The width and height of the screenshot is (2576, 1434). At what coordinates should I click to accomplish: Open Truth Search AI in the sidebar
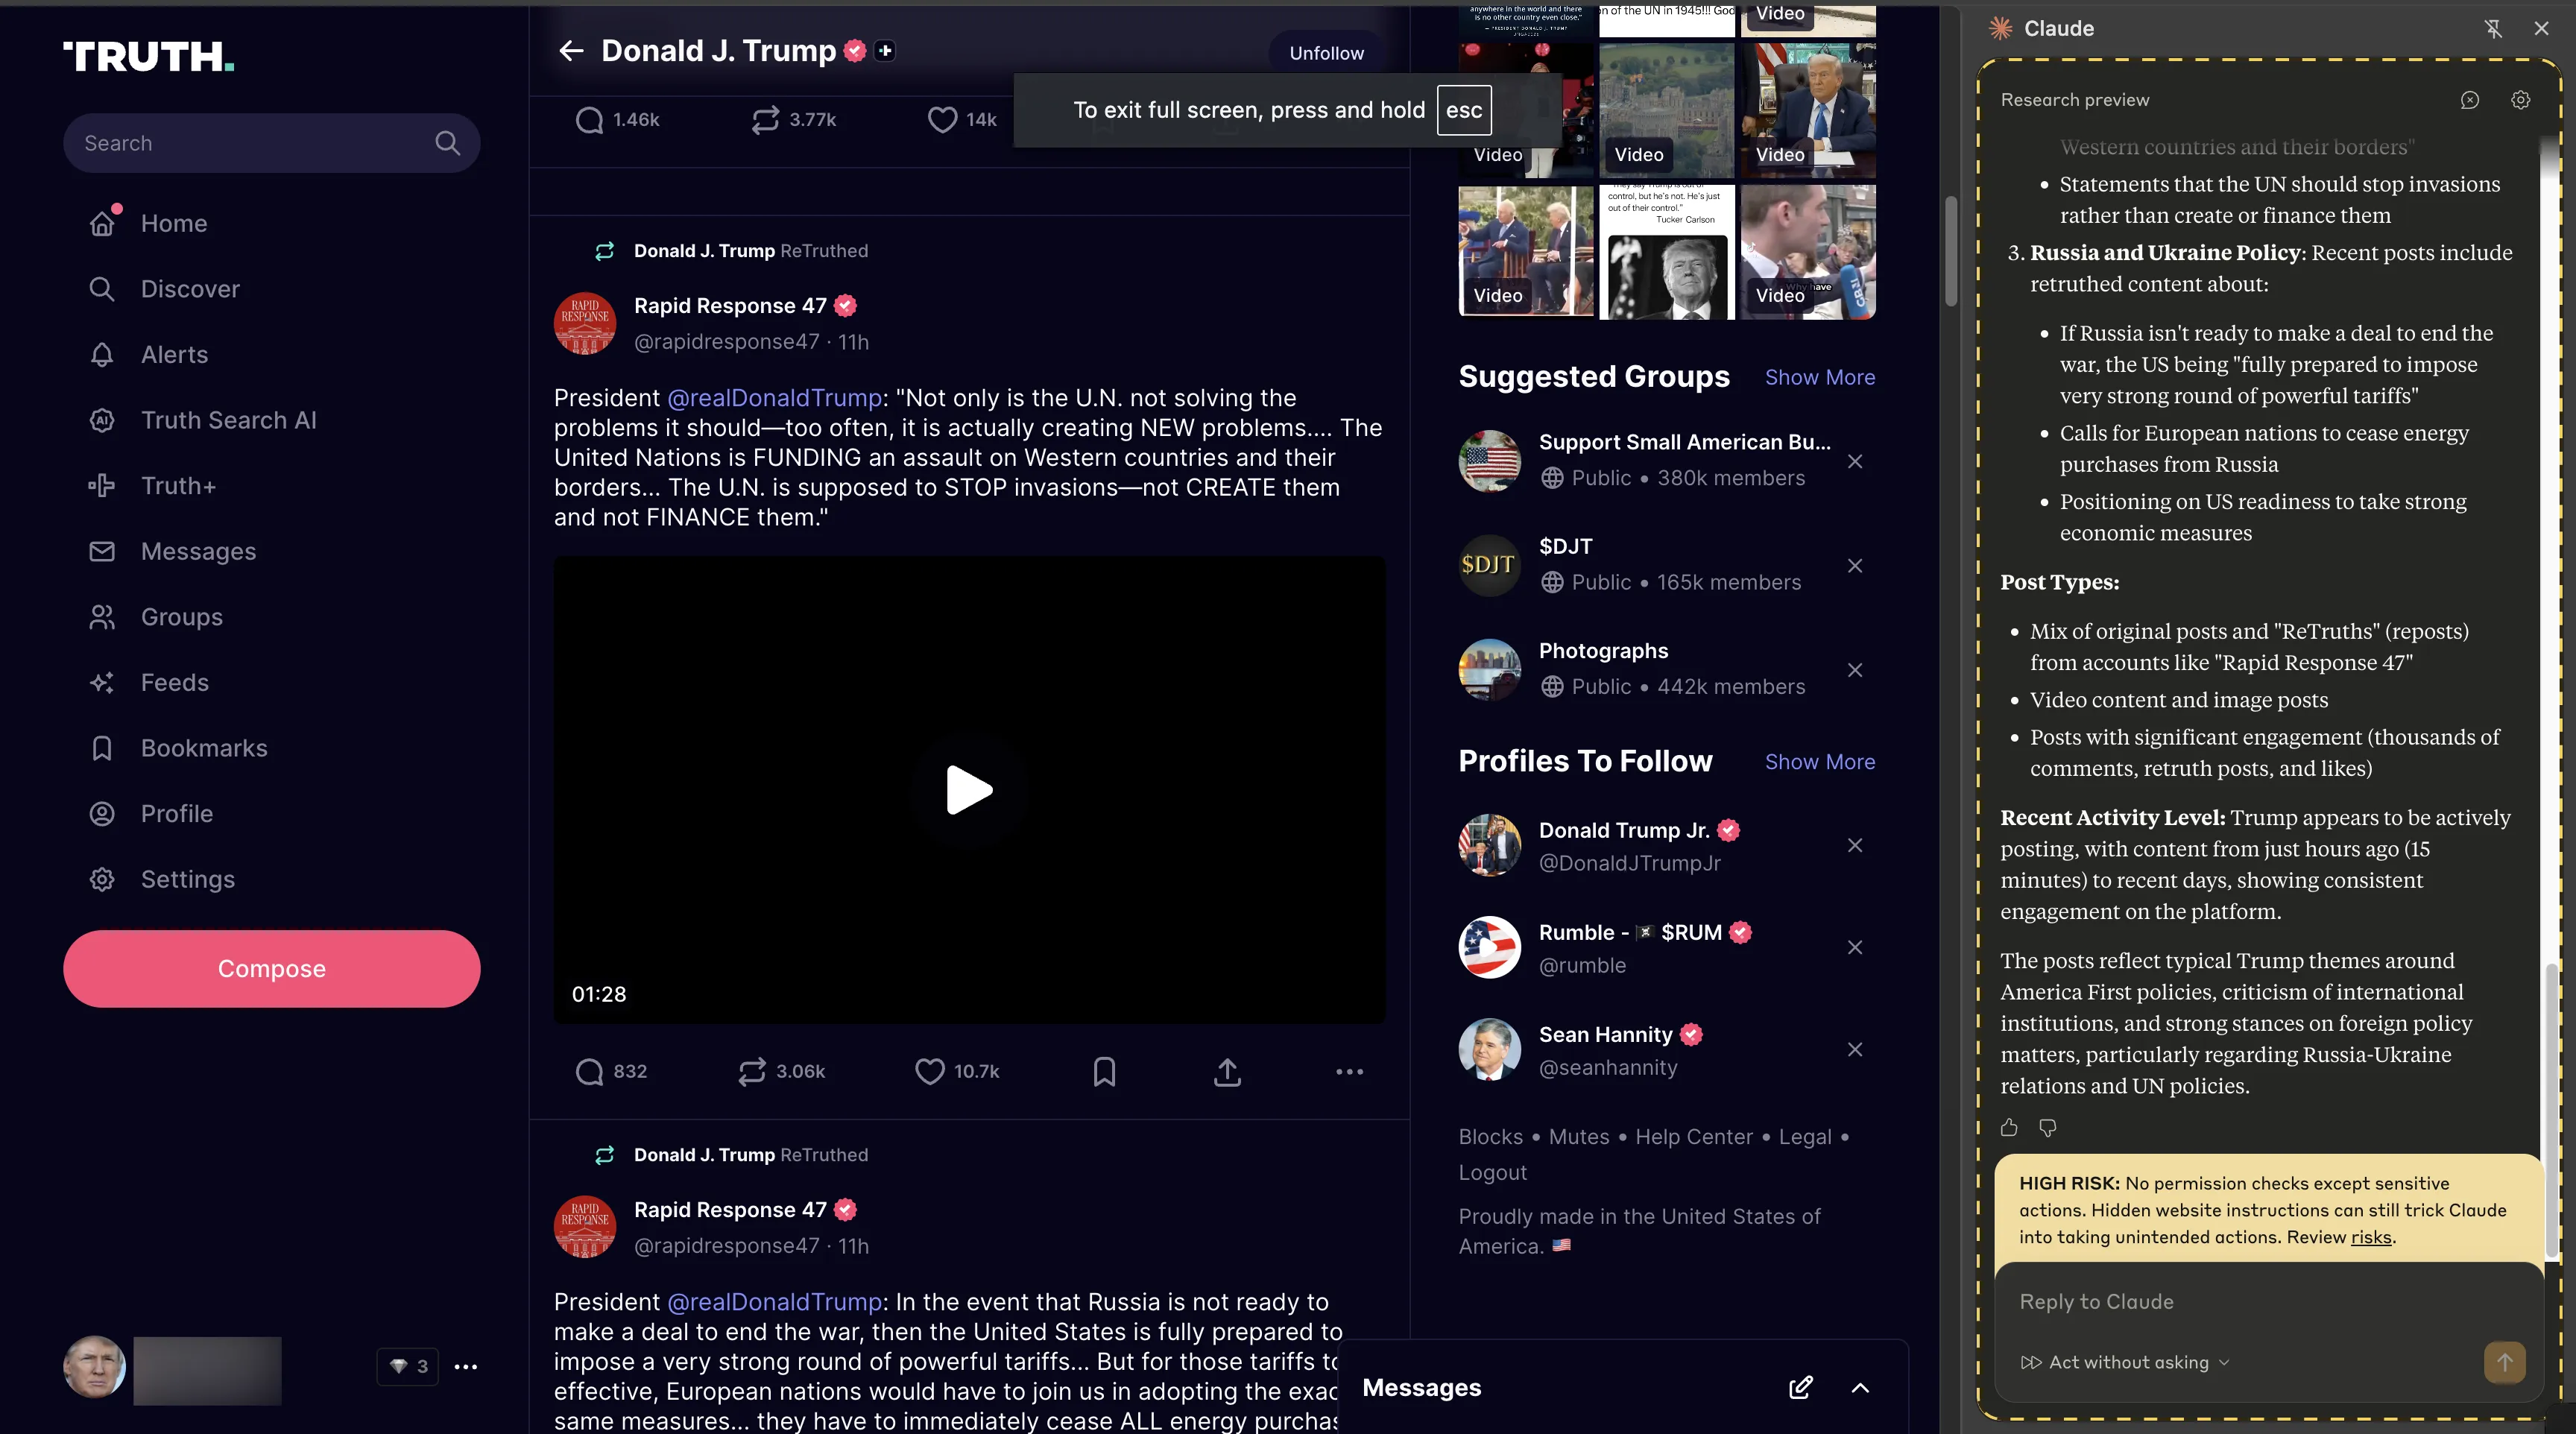click(228, 421)
